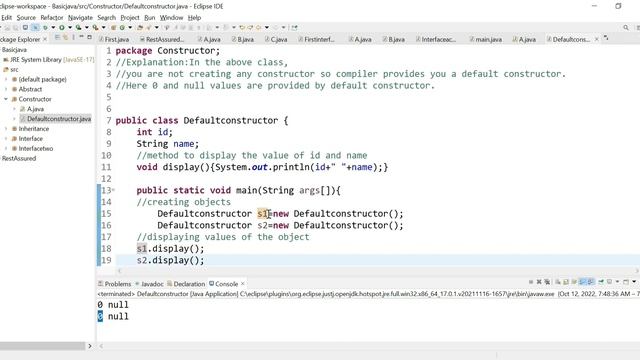Click the Pin Console icon
This screenshot has width=640, height=360.
pyautogui.click(x=601, y=282)
